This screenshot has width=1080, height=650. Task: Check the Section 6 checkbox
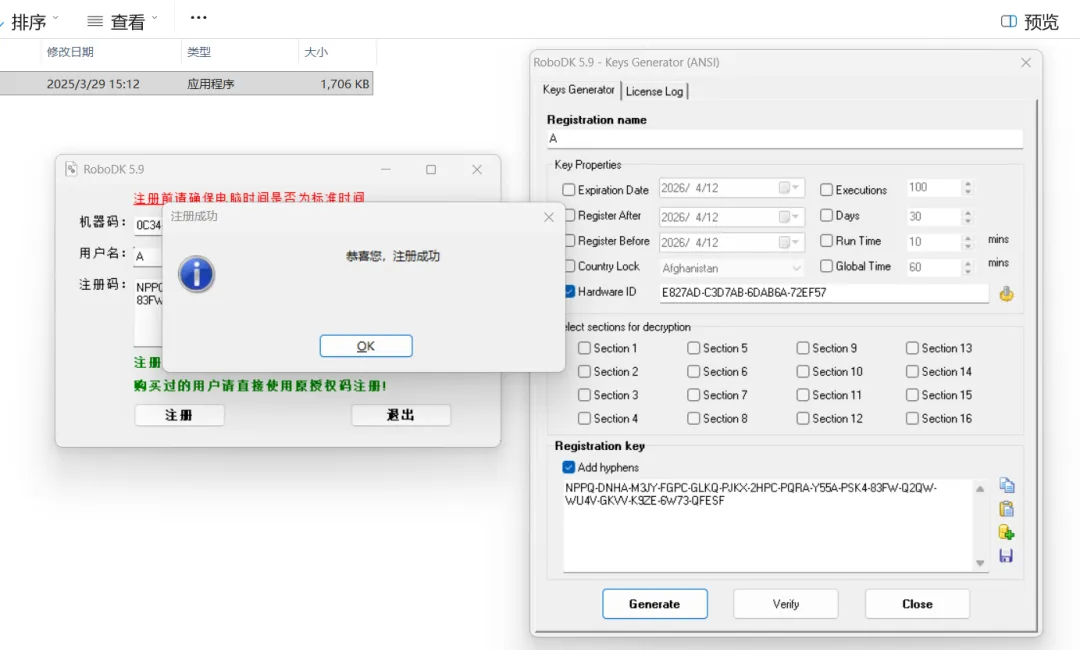coord(694,371)
